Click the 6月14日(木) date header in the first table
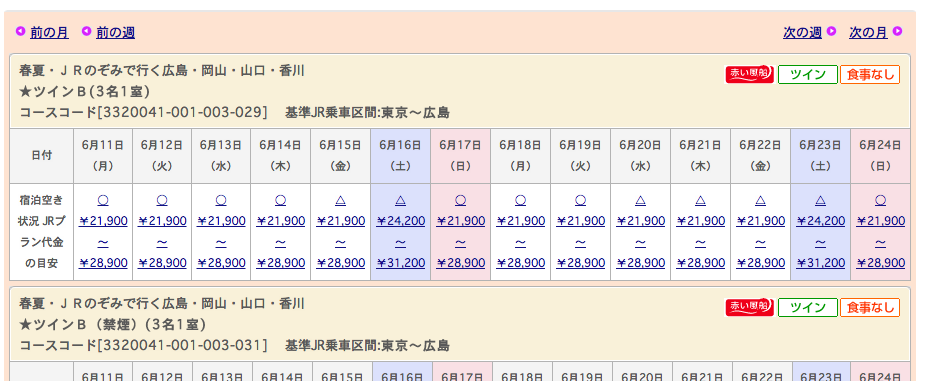The image size is (925, 381). [281, 156]
